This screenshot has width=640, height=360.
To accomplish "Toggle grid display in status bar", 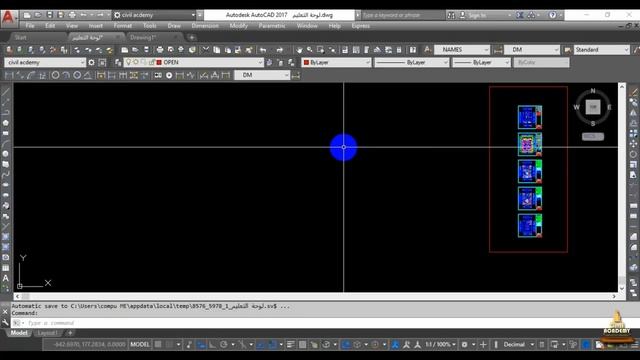I will pyautogui.click(x=158, y=344).
